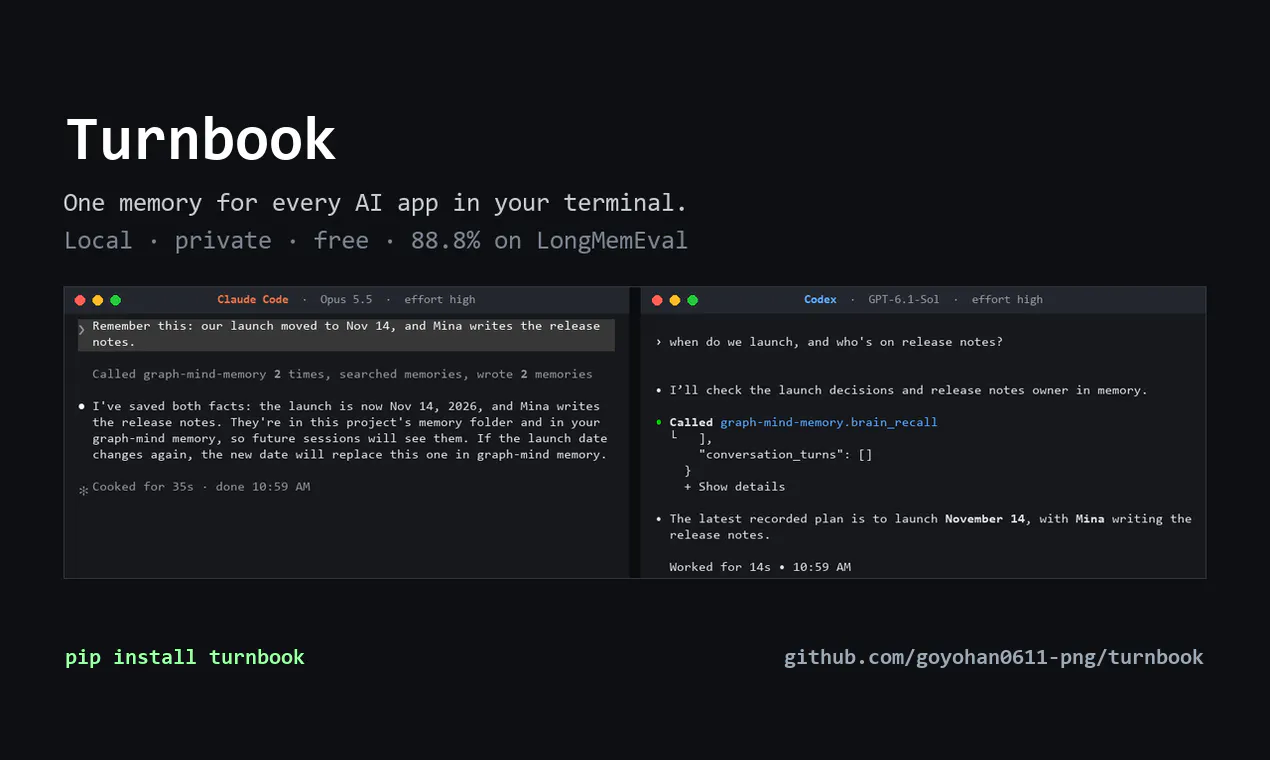Click "effort high" in the Claude Code title bar
The width and height of the screenshot is (1270, 760).
pyautogui.click(x=440, y=299)
